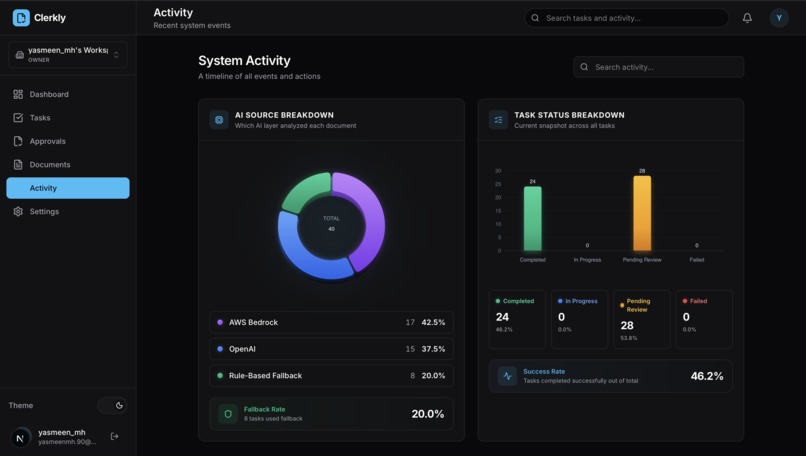Click the Approvals document icon
Screen dimensions: 806x456
pos(18,141)
